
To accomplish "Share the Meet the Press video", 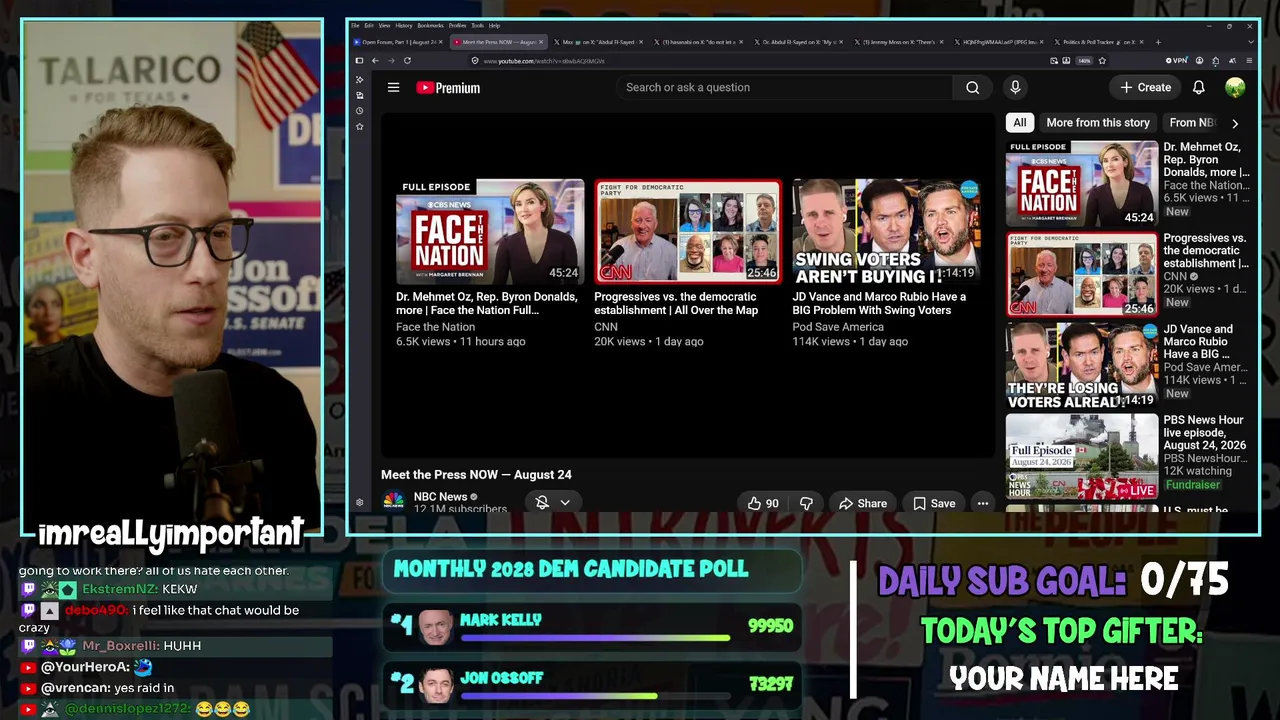I will click(x=863, y=504).
